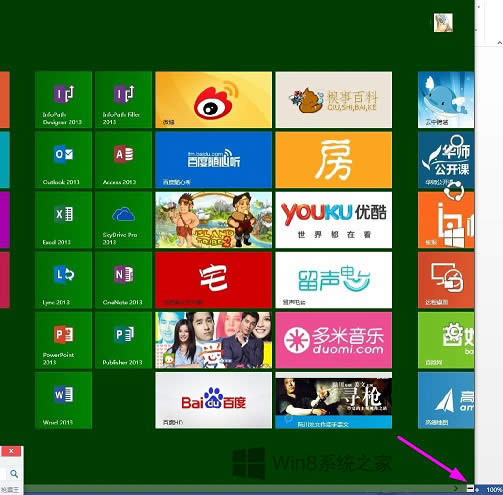Image resolution: width=503 pixels, height=495 pixels.
Task: Click the magnifier search icon bottom-left
Action: point(14,473)
